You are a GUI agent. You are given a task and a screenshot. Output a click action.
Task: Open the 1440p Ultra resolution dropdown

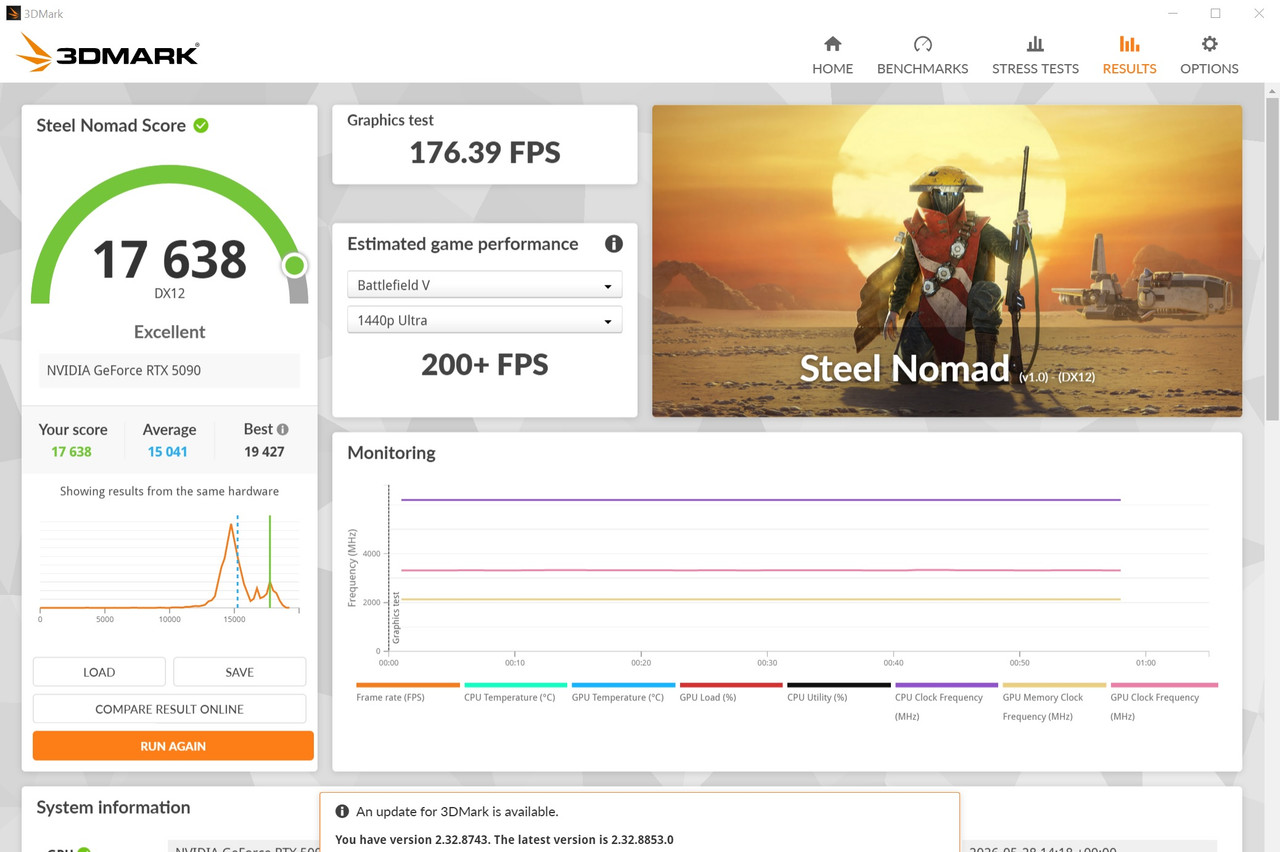click(484, 321)
